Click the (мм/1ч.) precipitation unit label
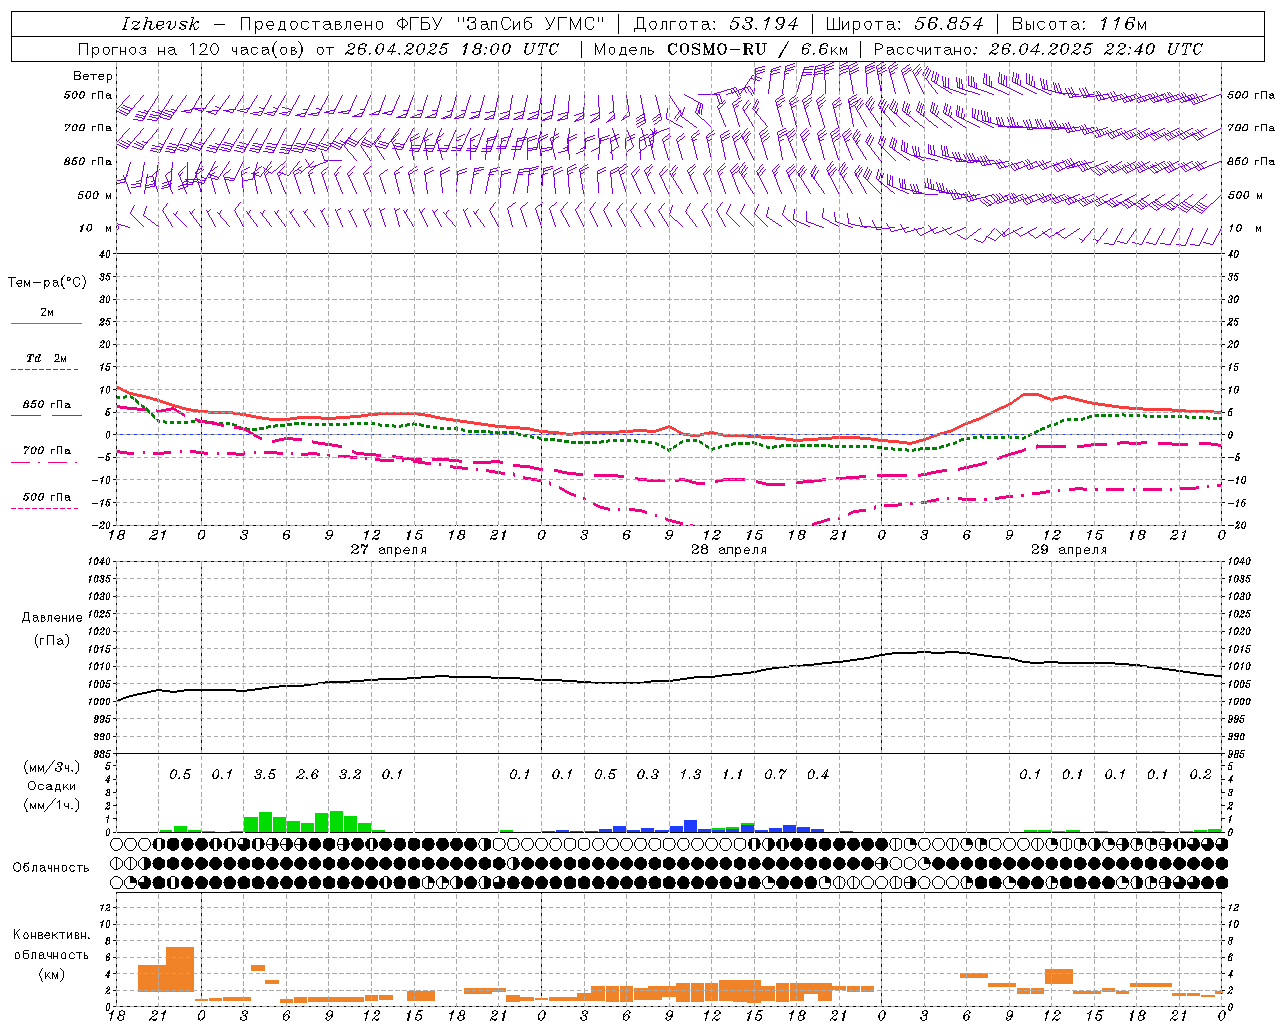 pyautogui.click(x=52, y=805)
